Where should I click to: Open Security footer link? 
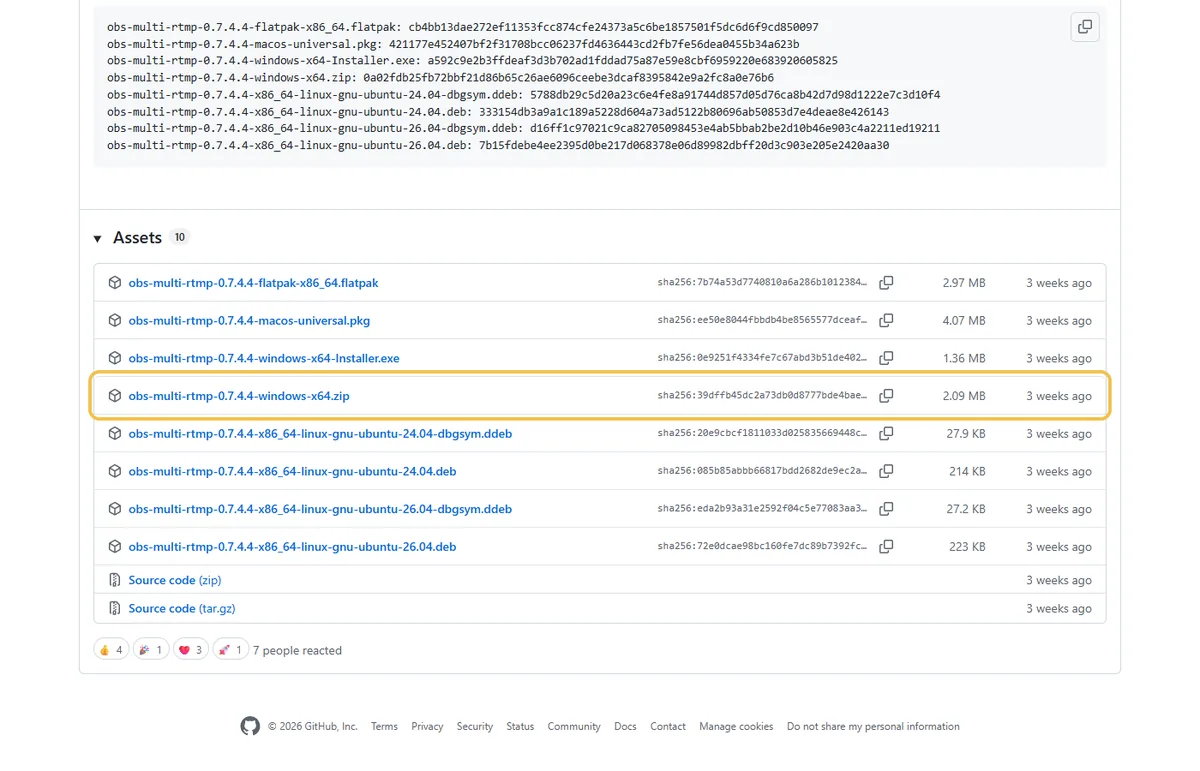click(475, 727)
